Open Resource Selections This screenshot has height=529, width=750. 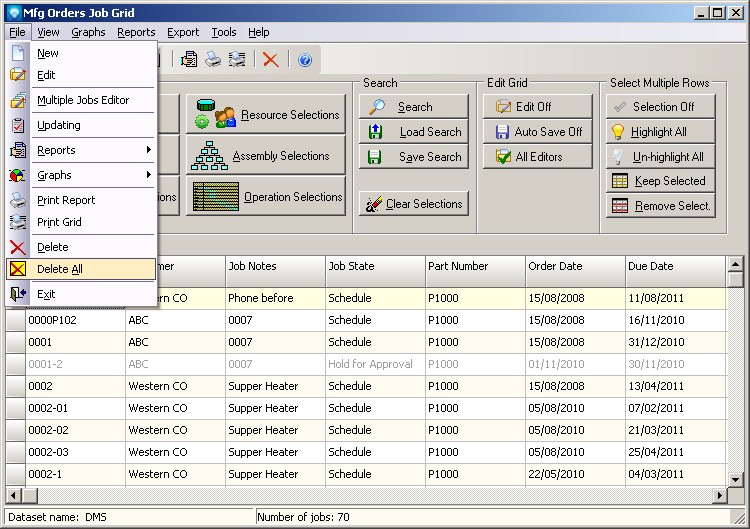[x=265, y=115]
